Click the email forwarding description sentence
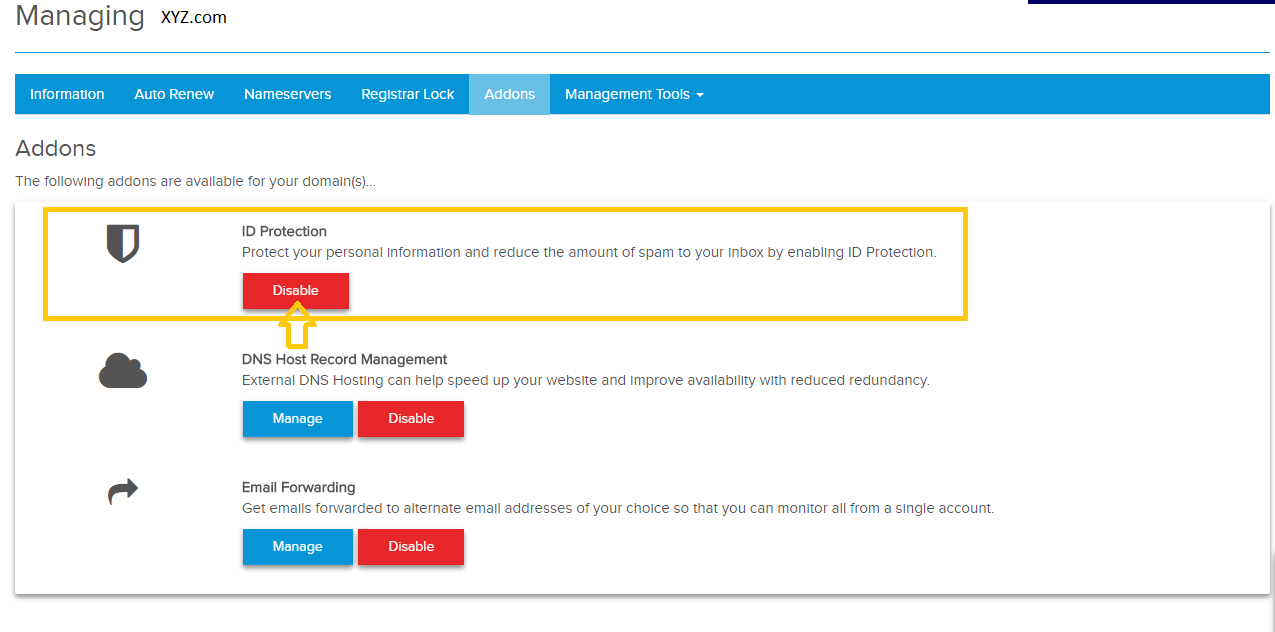 (x=618, y=508)
